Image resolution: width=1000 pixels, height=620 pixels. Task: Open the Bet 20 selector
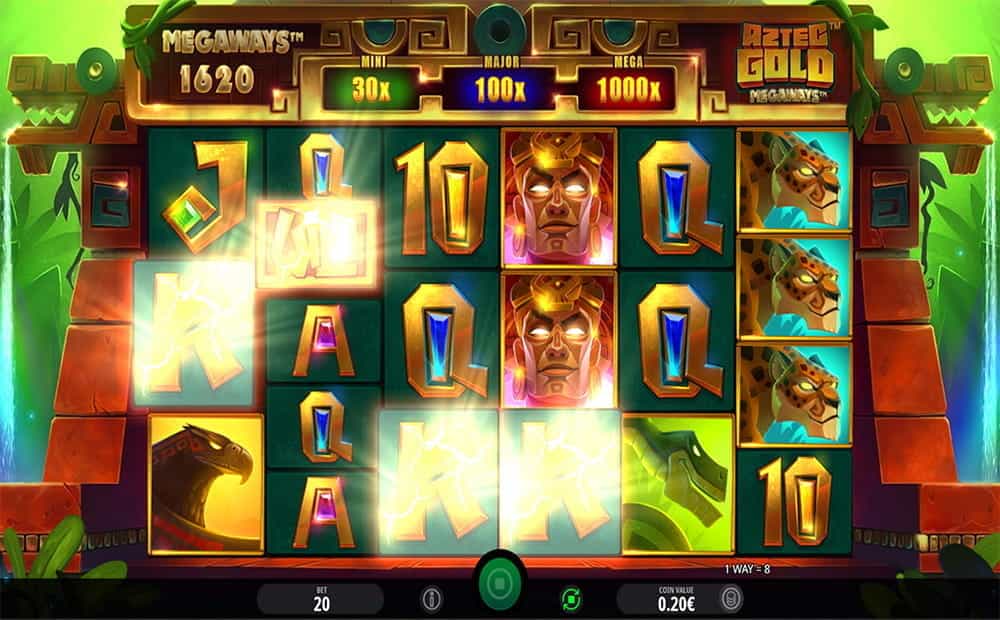[321, 599]
